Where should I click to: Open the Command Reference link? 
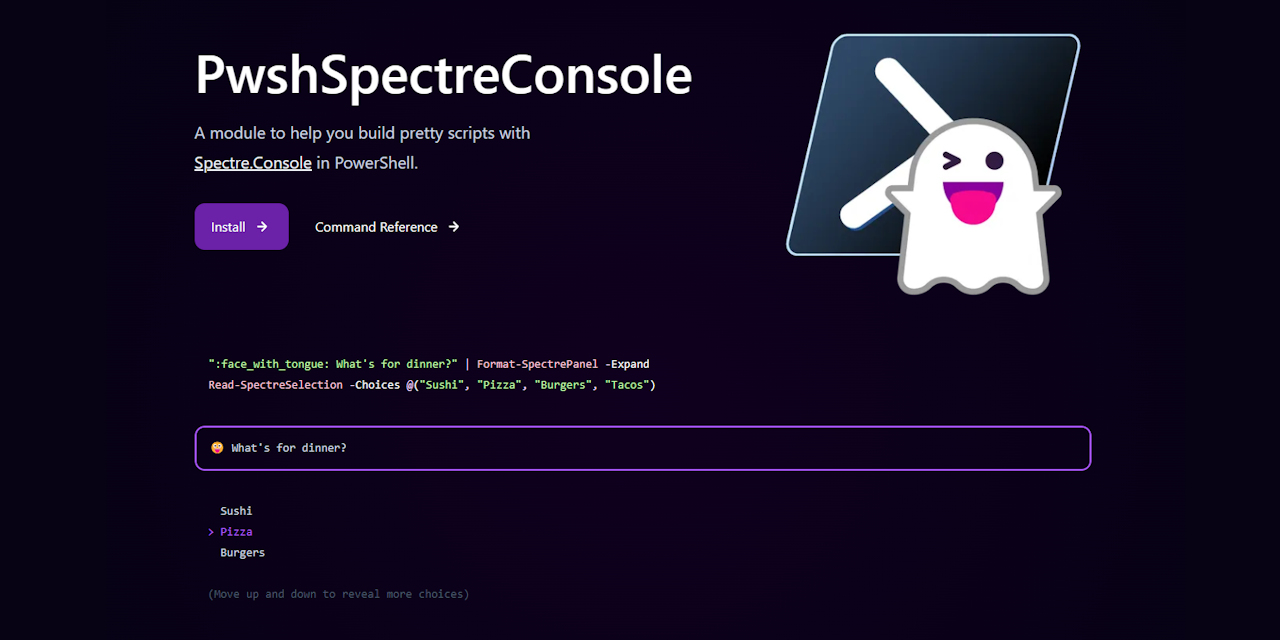(387, 227)
